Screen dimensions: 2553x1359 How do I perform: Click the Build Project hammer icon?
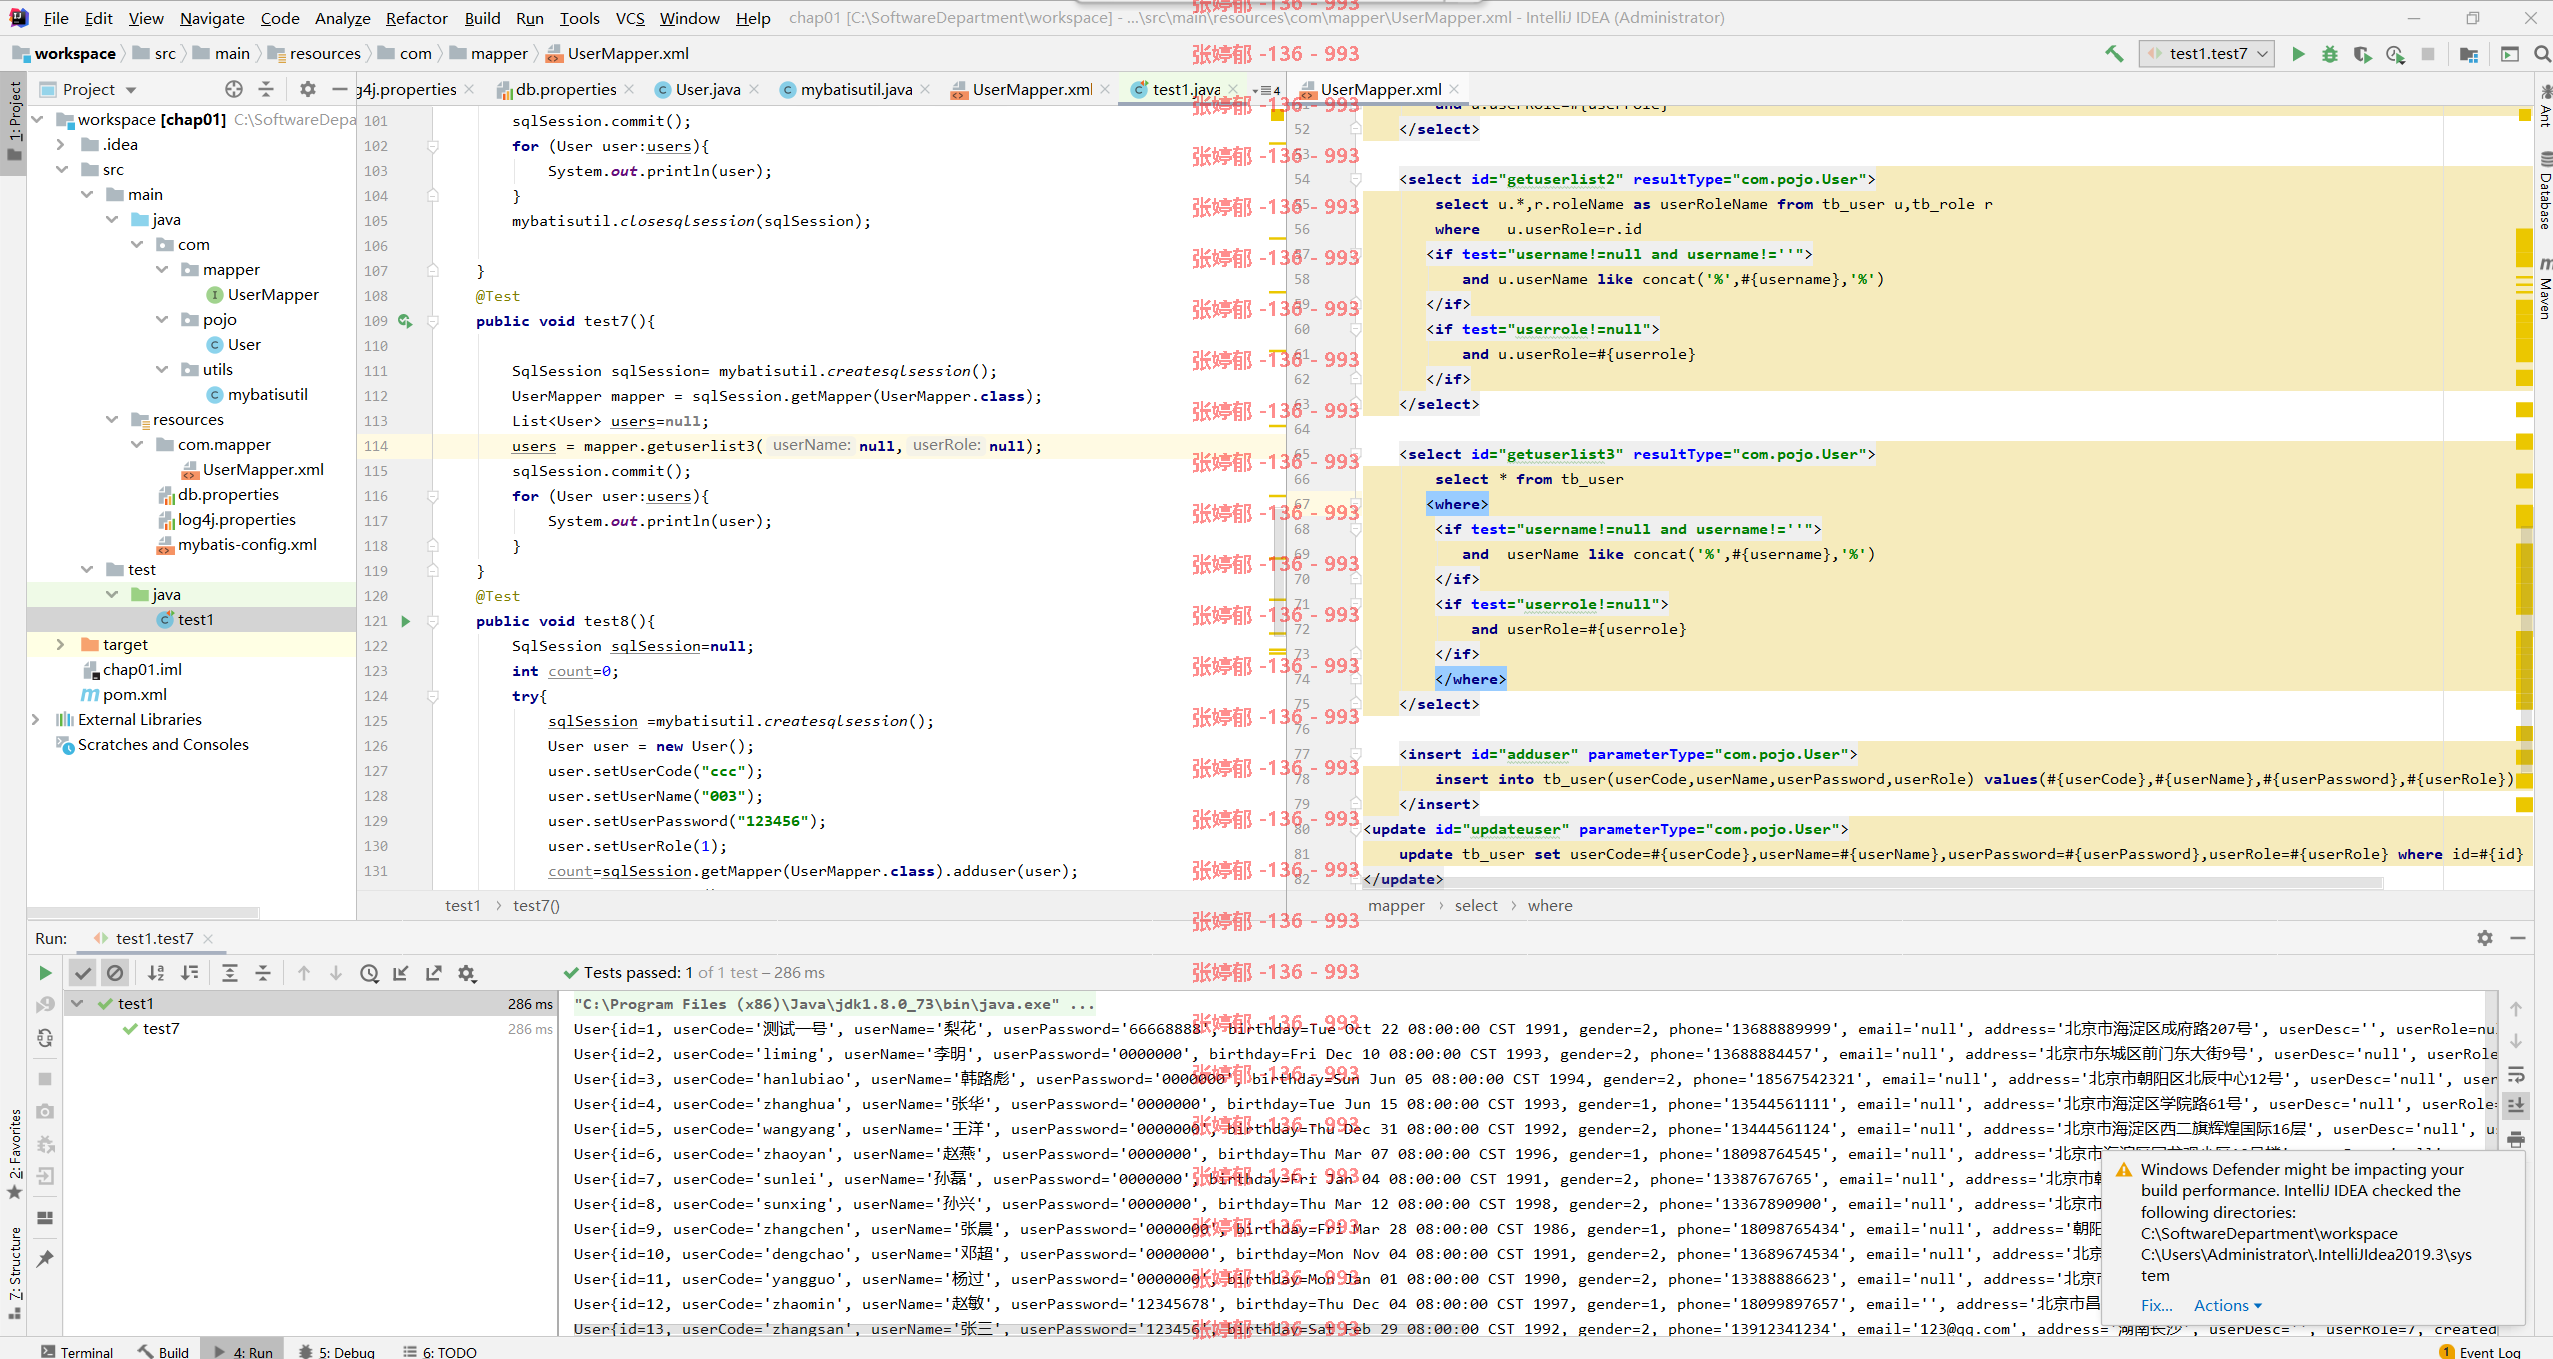tap(2114, 54)
